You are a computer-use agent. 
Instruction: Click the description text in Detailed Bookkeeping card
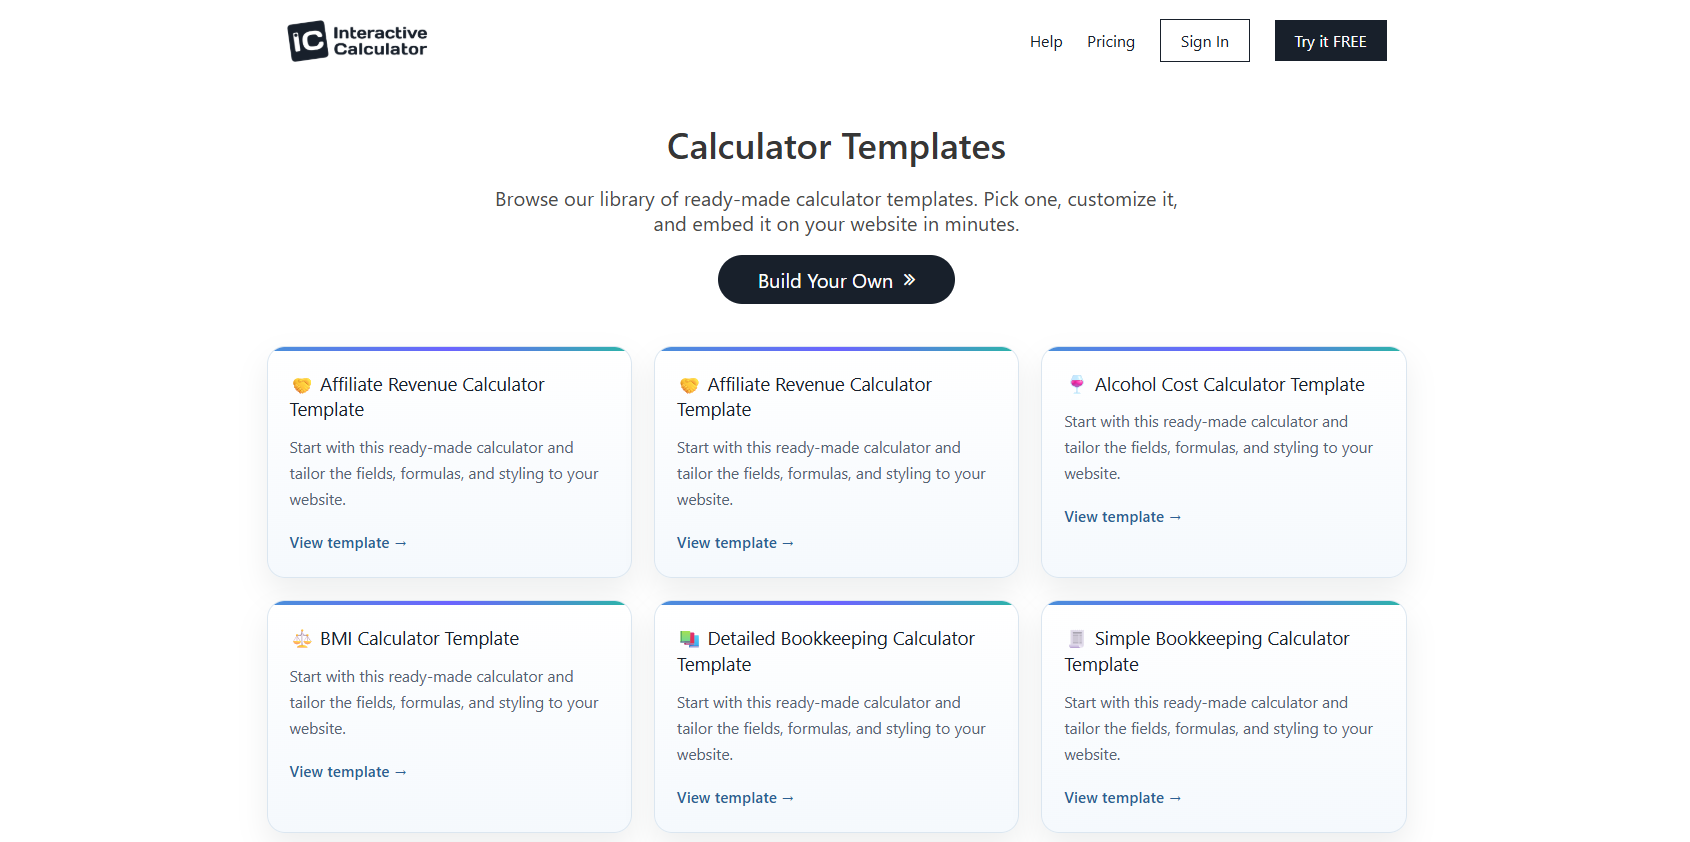click(831, 729)
